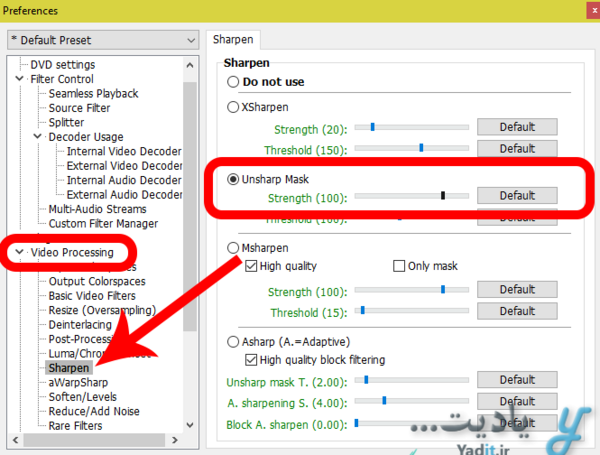This screenshot has width=600, height=455.
Task: Toggle High quality block filtering checkbox
Action: tap(251, 360)
